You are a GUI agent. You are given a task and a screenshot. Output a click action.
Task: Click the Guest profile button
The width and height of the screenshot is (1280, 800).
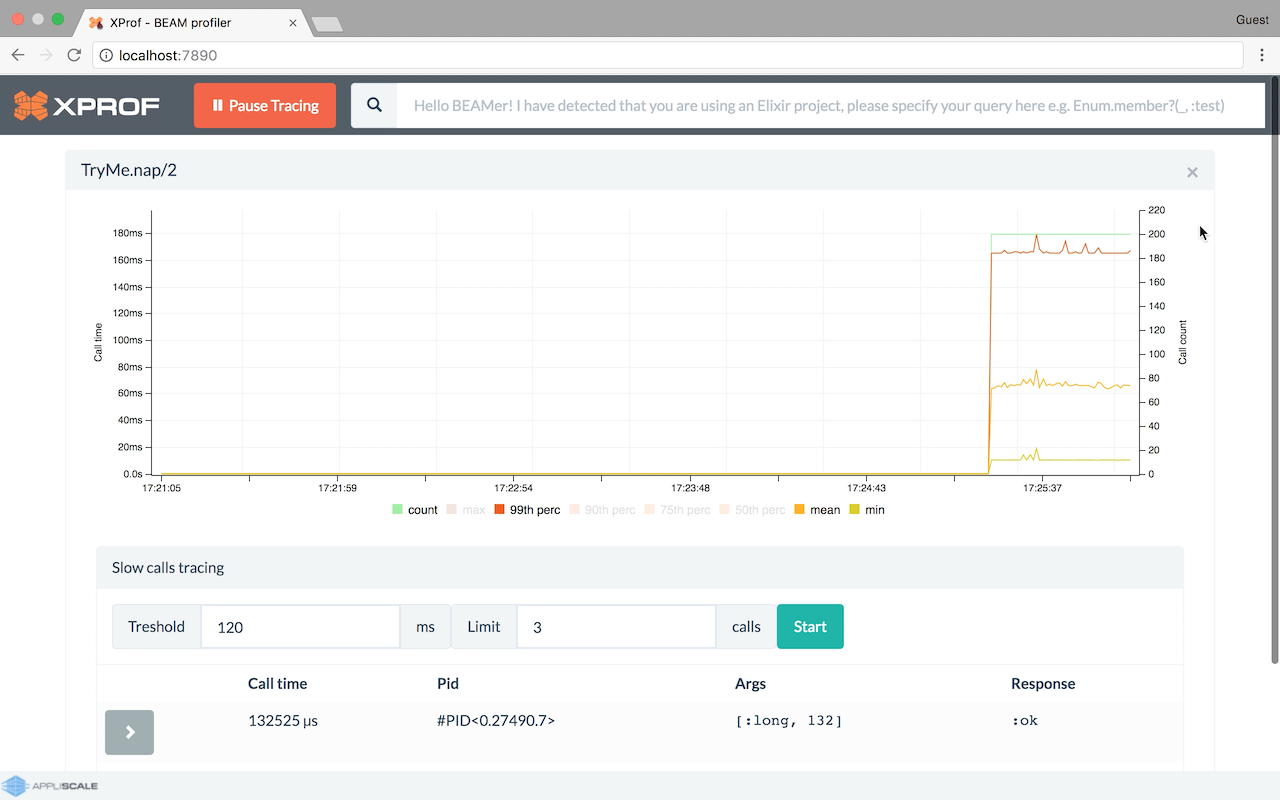tap(1252, 20)
